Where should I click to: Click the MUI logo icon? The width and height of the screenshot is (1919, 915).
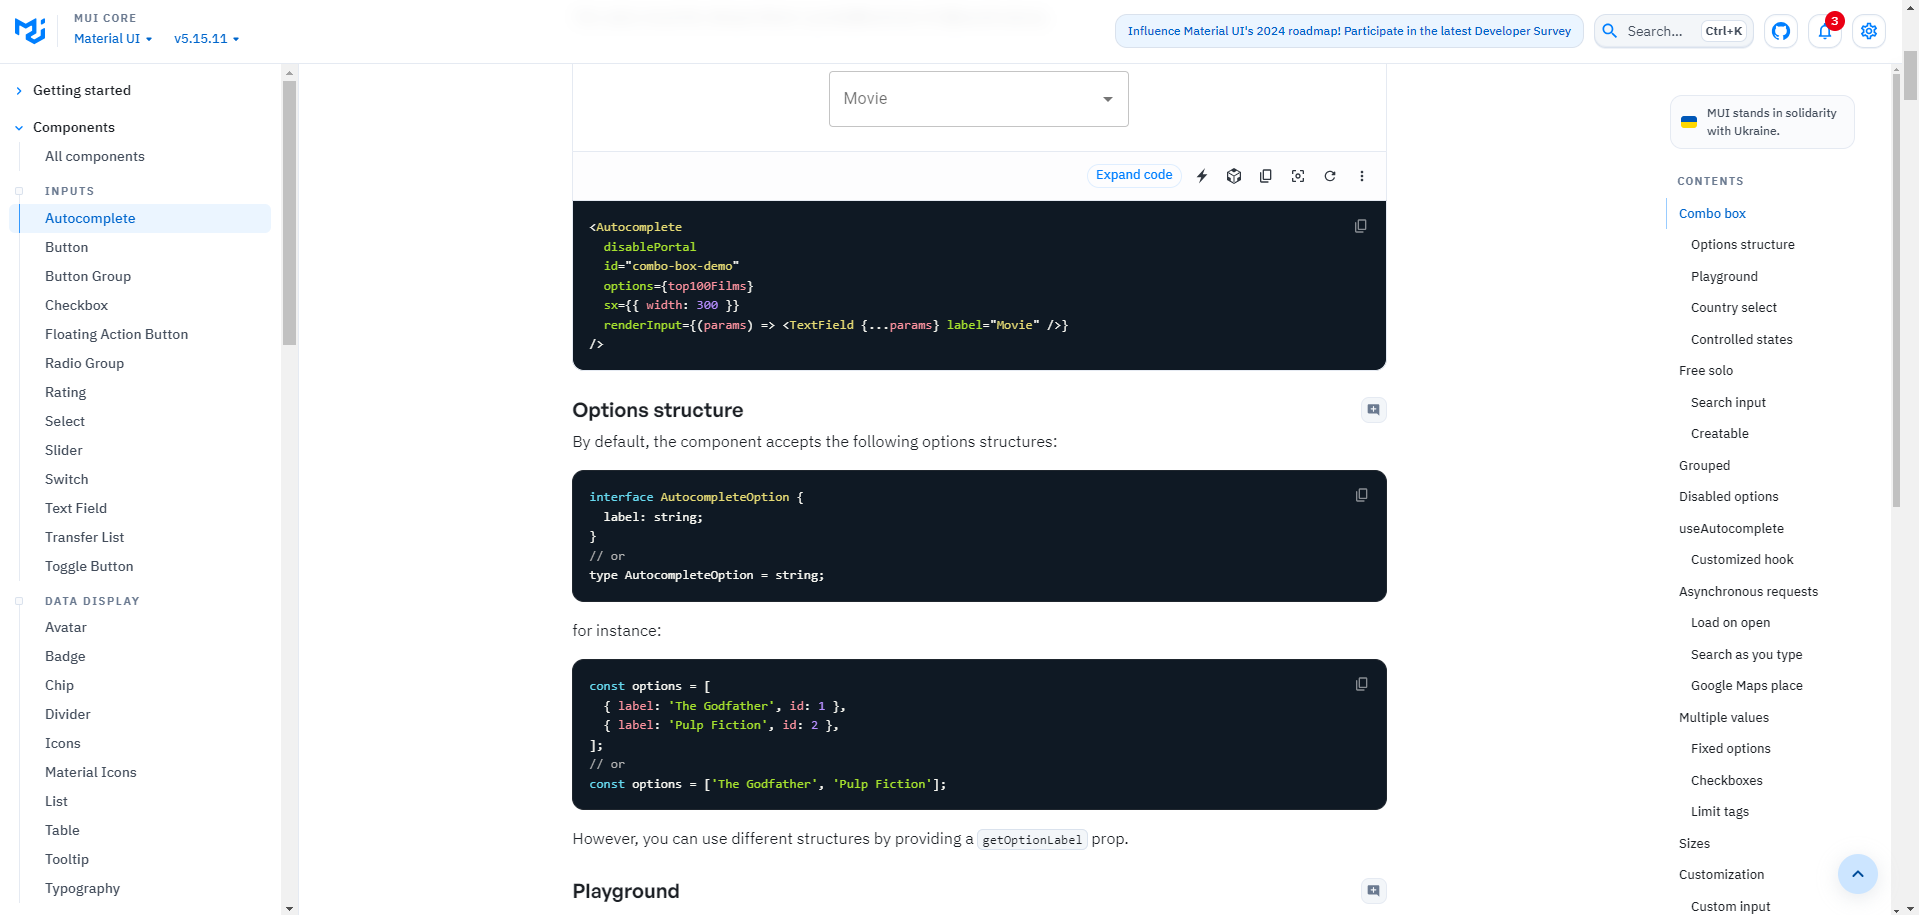click(30, 30)
